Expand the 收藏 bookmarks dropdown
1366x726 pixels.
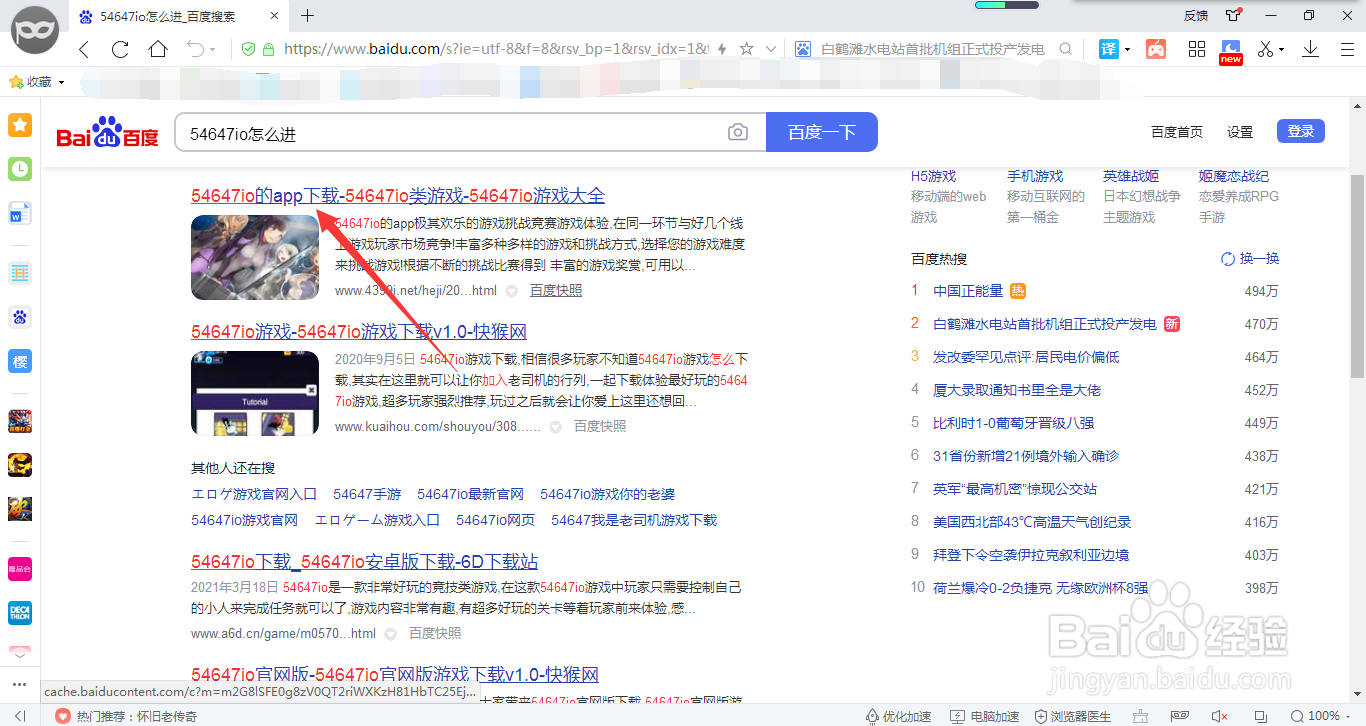(61, 82)
